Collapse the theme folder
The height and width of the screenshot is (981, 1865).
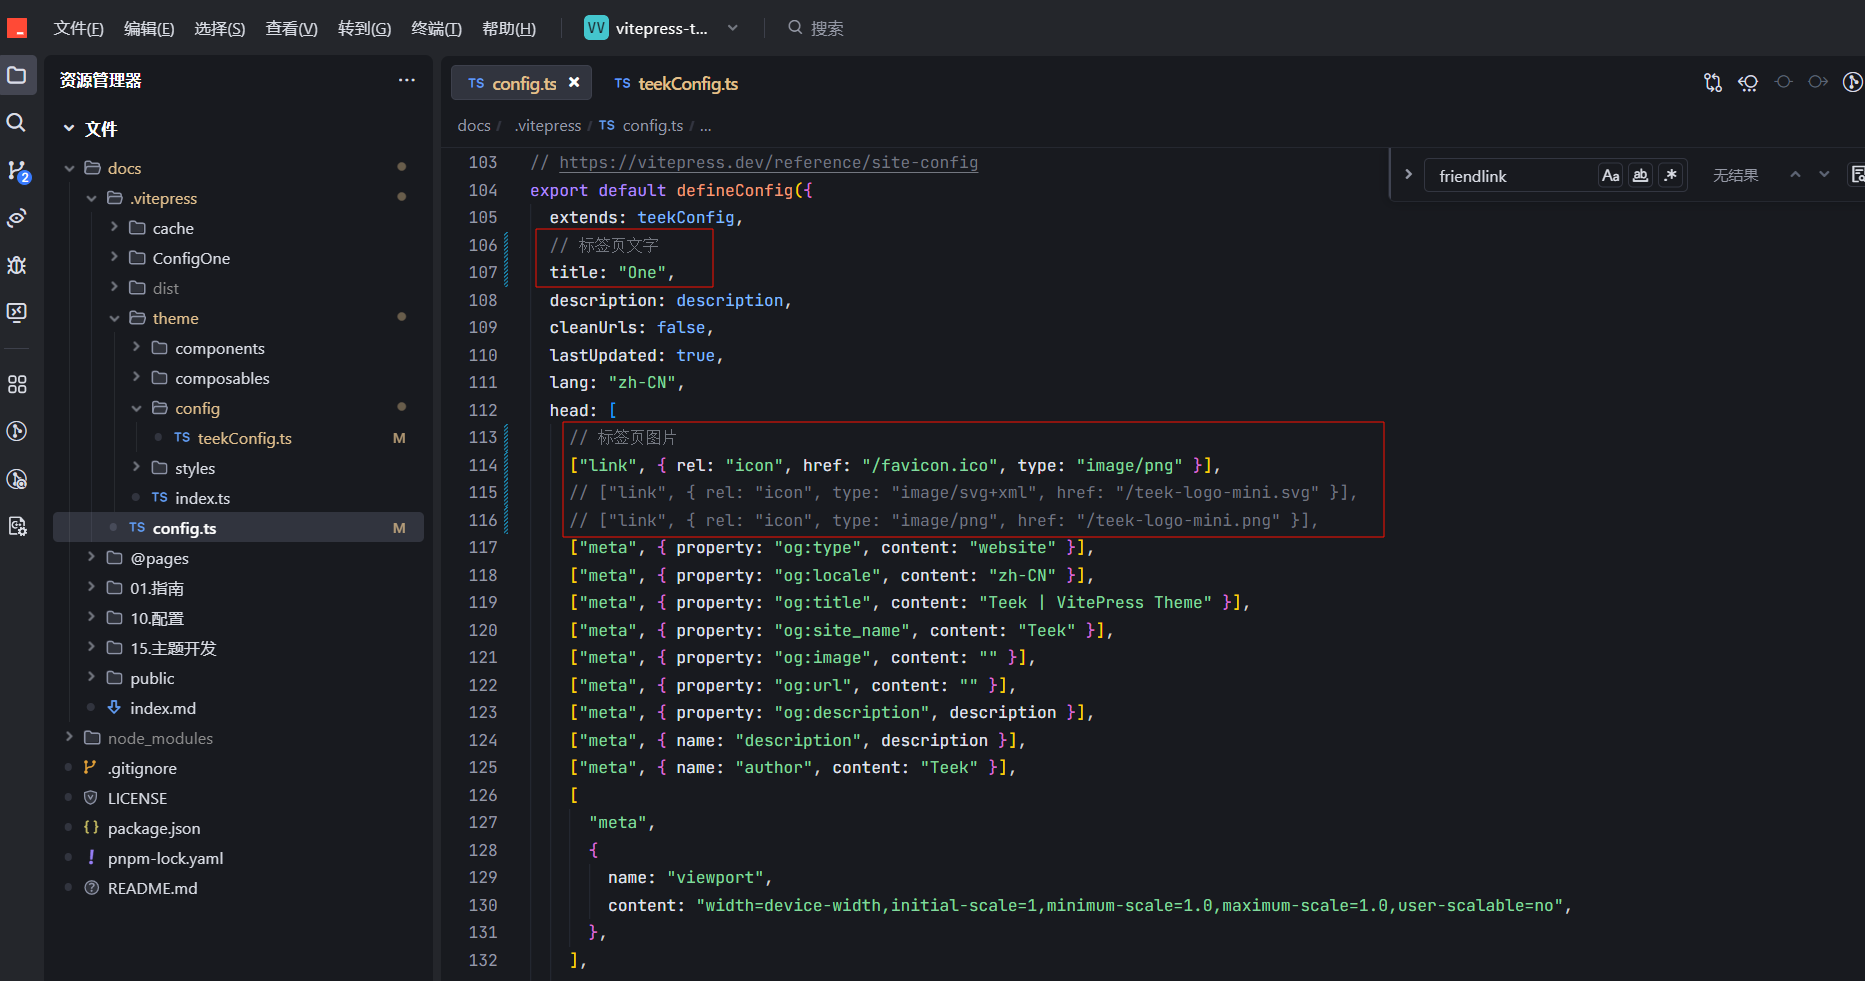[x=114, y=318]
